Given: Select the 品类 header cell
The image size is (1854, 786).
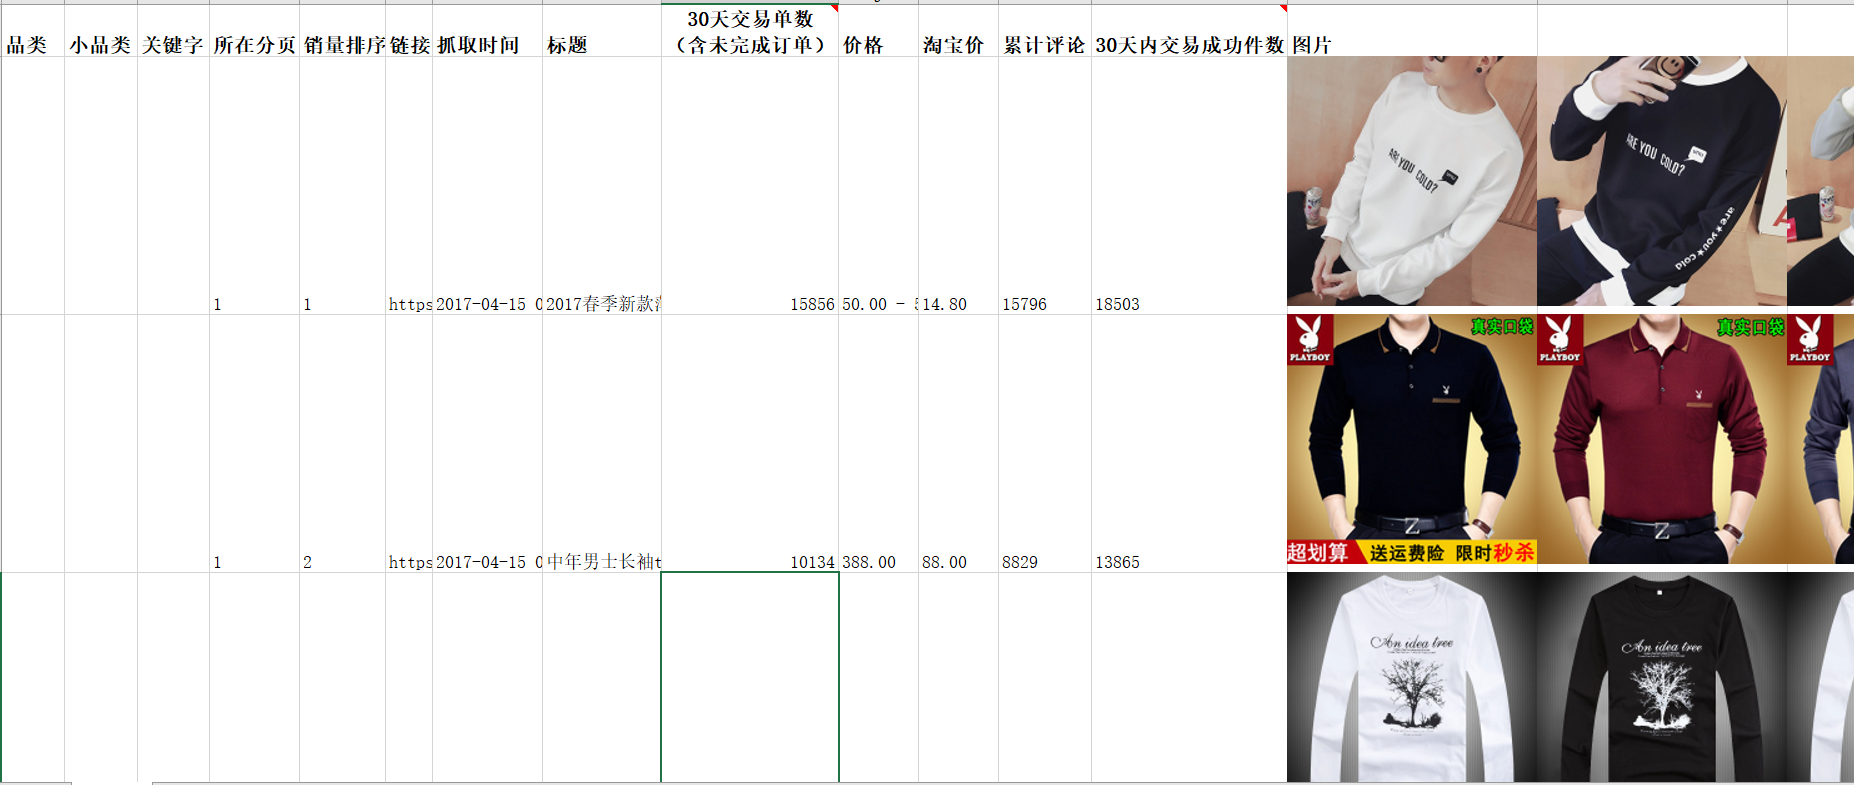Looking at the screenshot, I should tap(33, 31).
